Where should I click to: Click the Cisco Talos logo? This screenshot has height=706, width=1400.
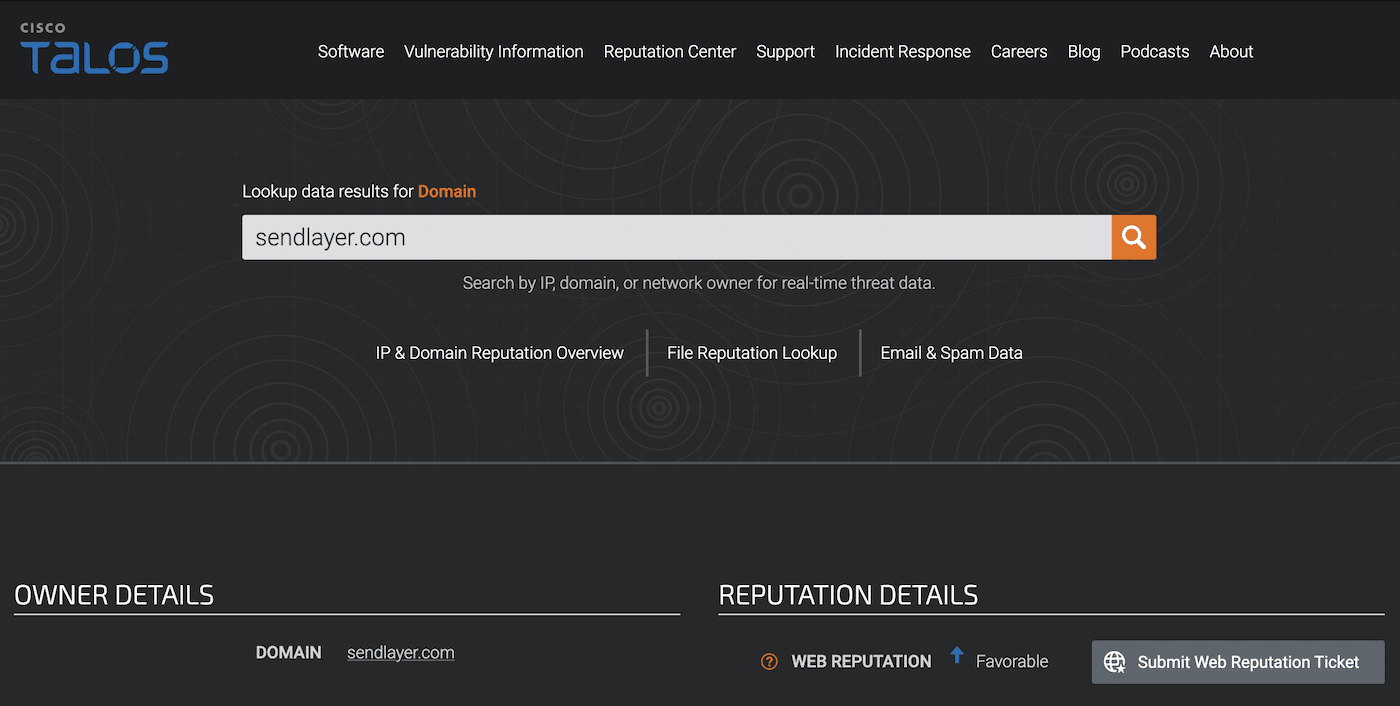[x=94, y=50]
